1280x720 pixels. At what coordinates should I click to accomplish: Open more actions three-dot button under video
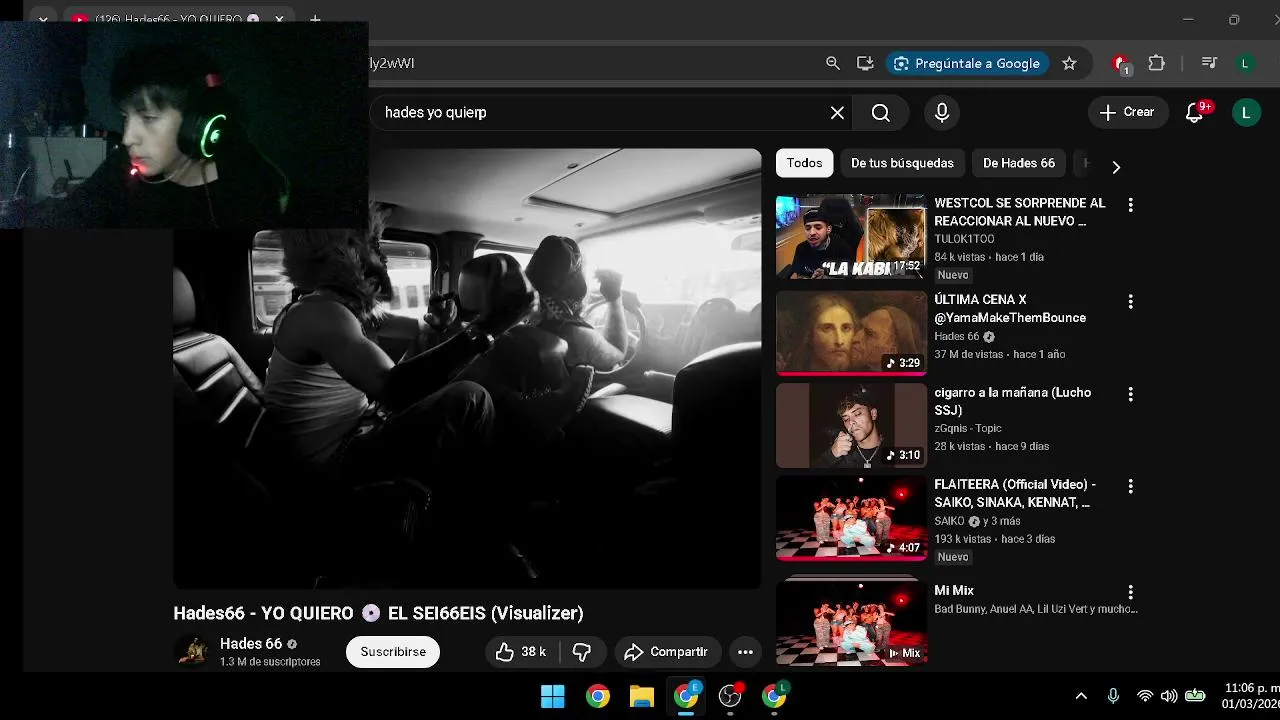[x=745, y=652]
